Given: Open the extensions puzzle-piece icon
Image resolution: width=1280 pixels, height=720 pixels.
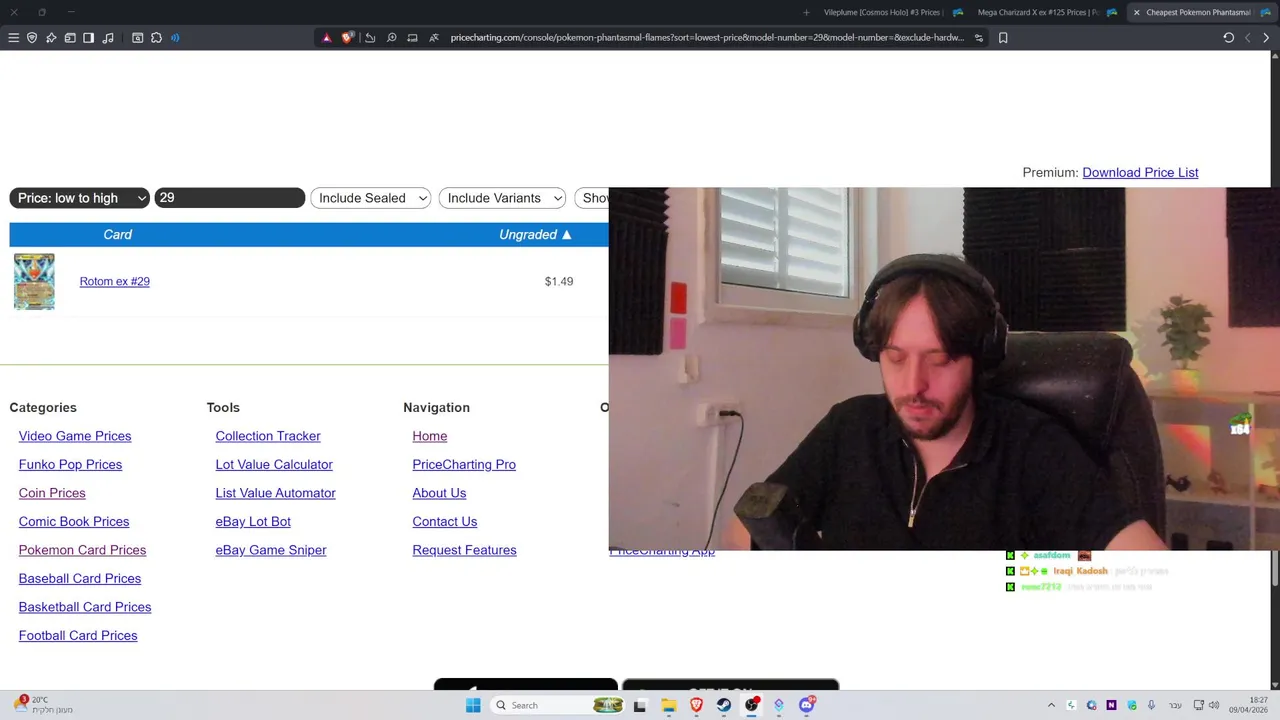Looking at the screenshot, I should coord(156,38).
